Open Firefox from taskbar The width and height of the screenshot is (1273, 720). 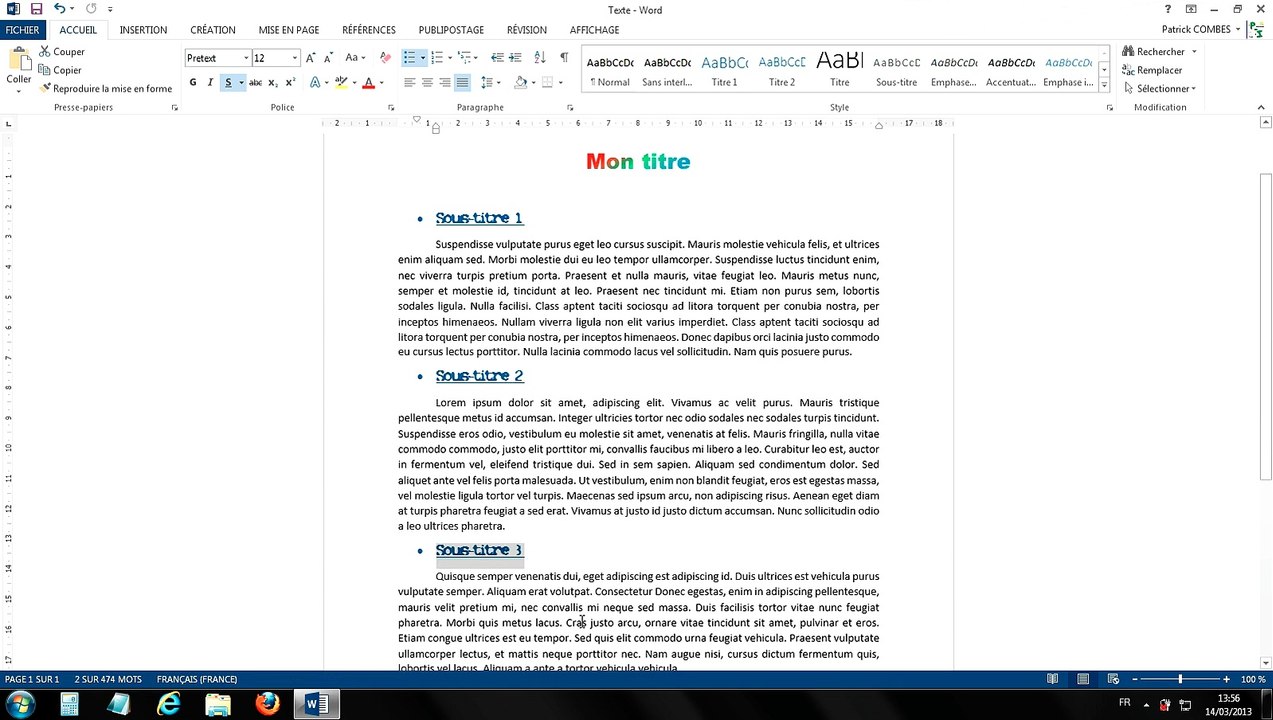tap(267, 704)
